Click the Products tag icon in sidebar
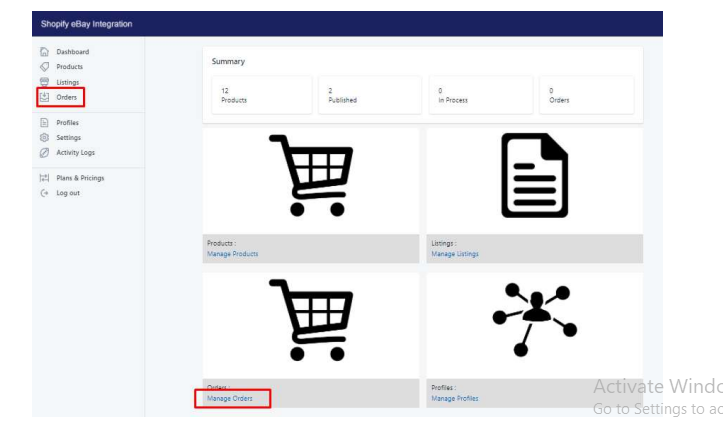The image size is (723, 424). [44, 67]
